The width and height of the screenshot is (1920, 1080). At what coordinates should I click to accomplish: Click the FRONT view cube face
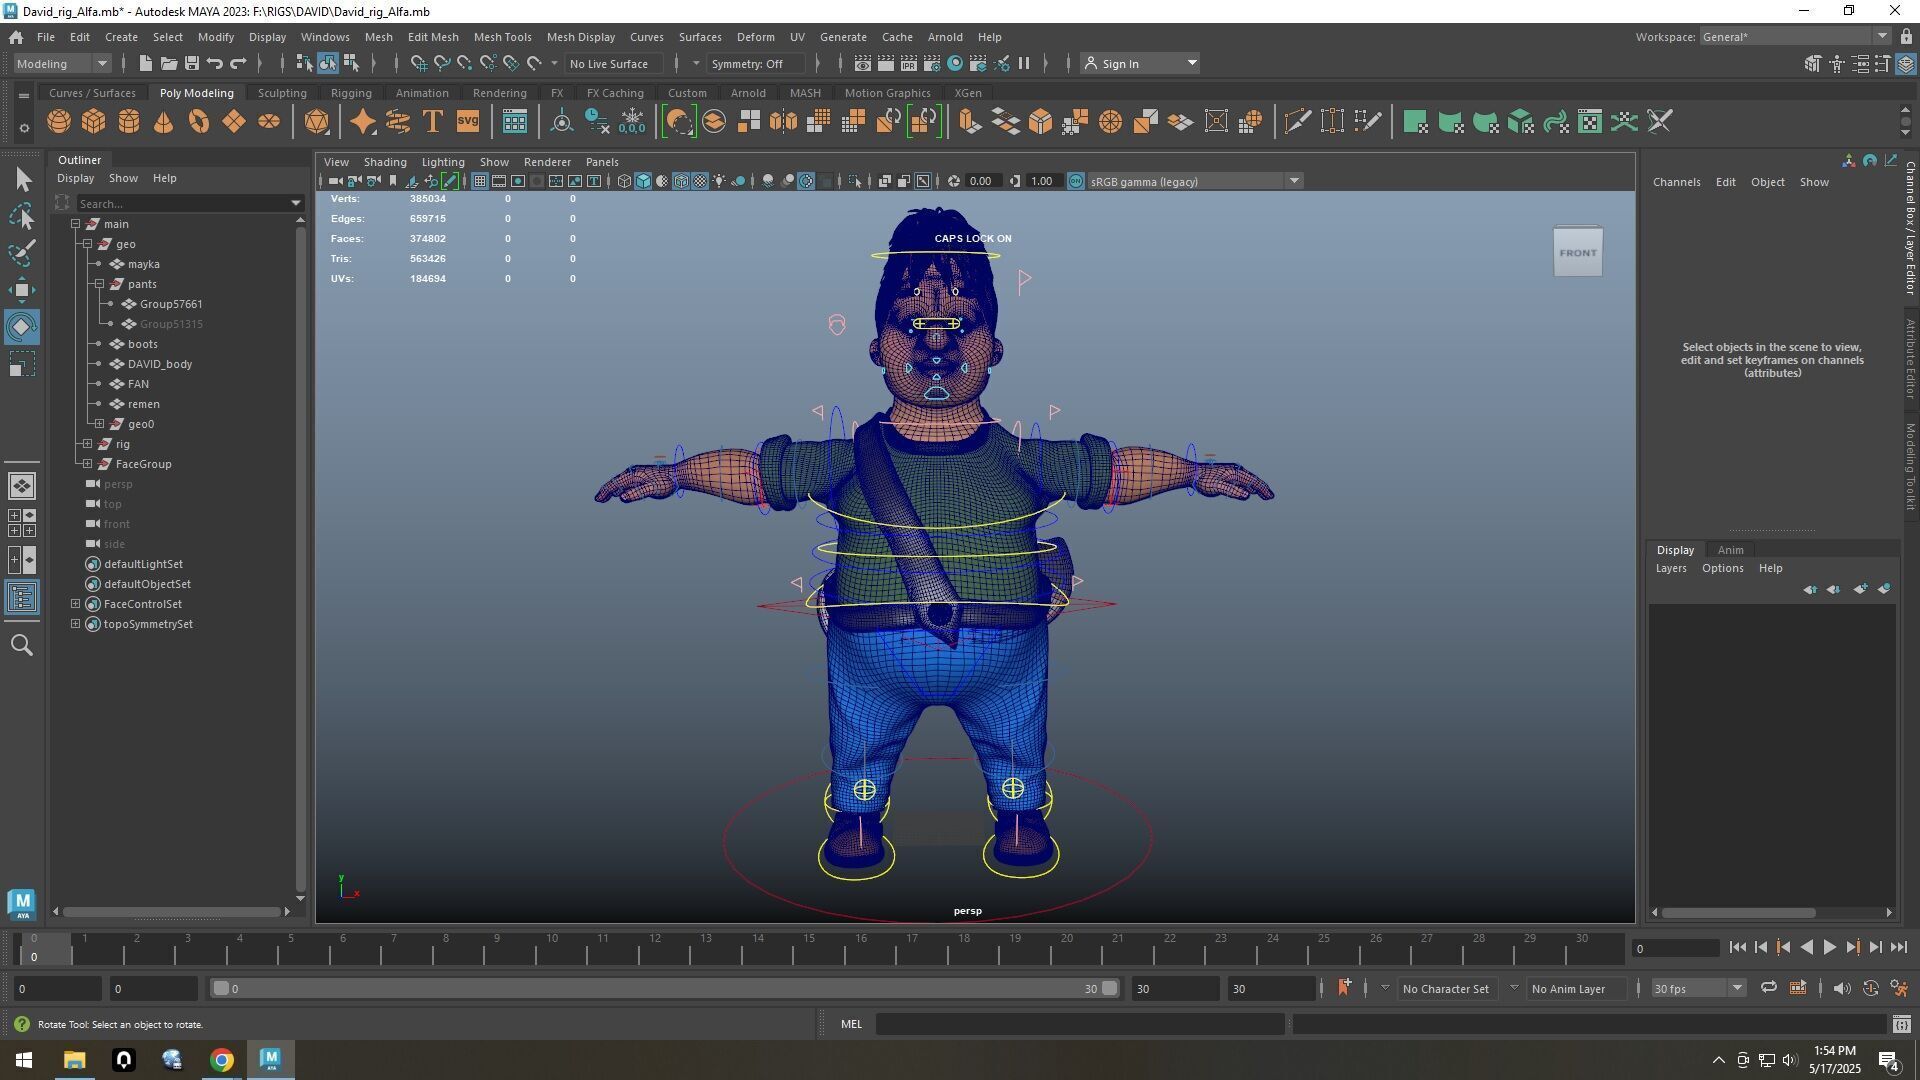1578,253
